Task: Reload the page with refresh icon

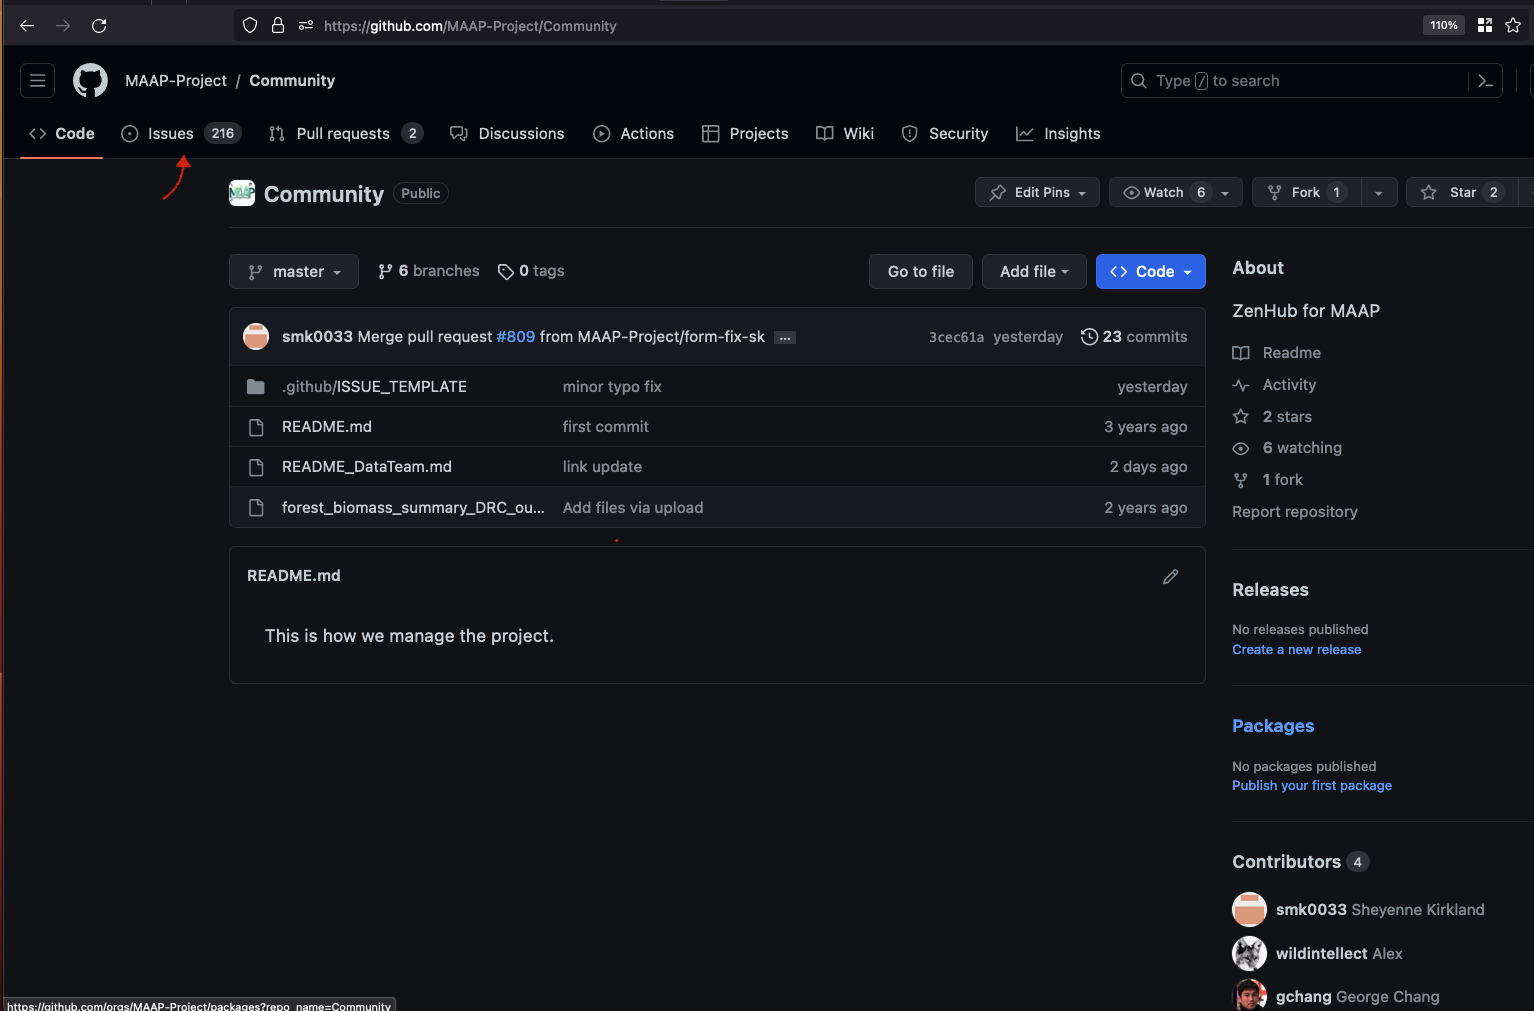Action: tap(99, 26)
